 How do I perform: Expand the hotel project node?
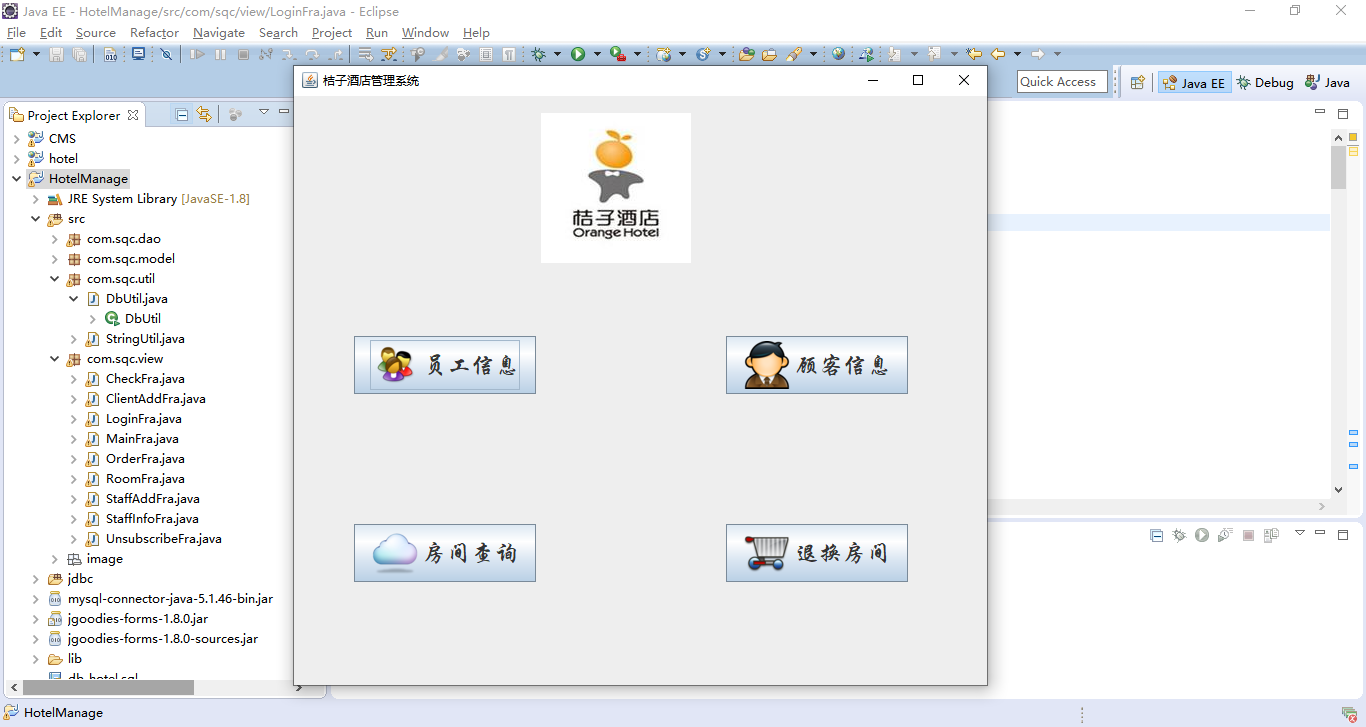[x=17, y=159]
